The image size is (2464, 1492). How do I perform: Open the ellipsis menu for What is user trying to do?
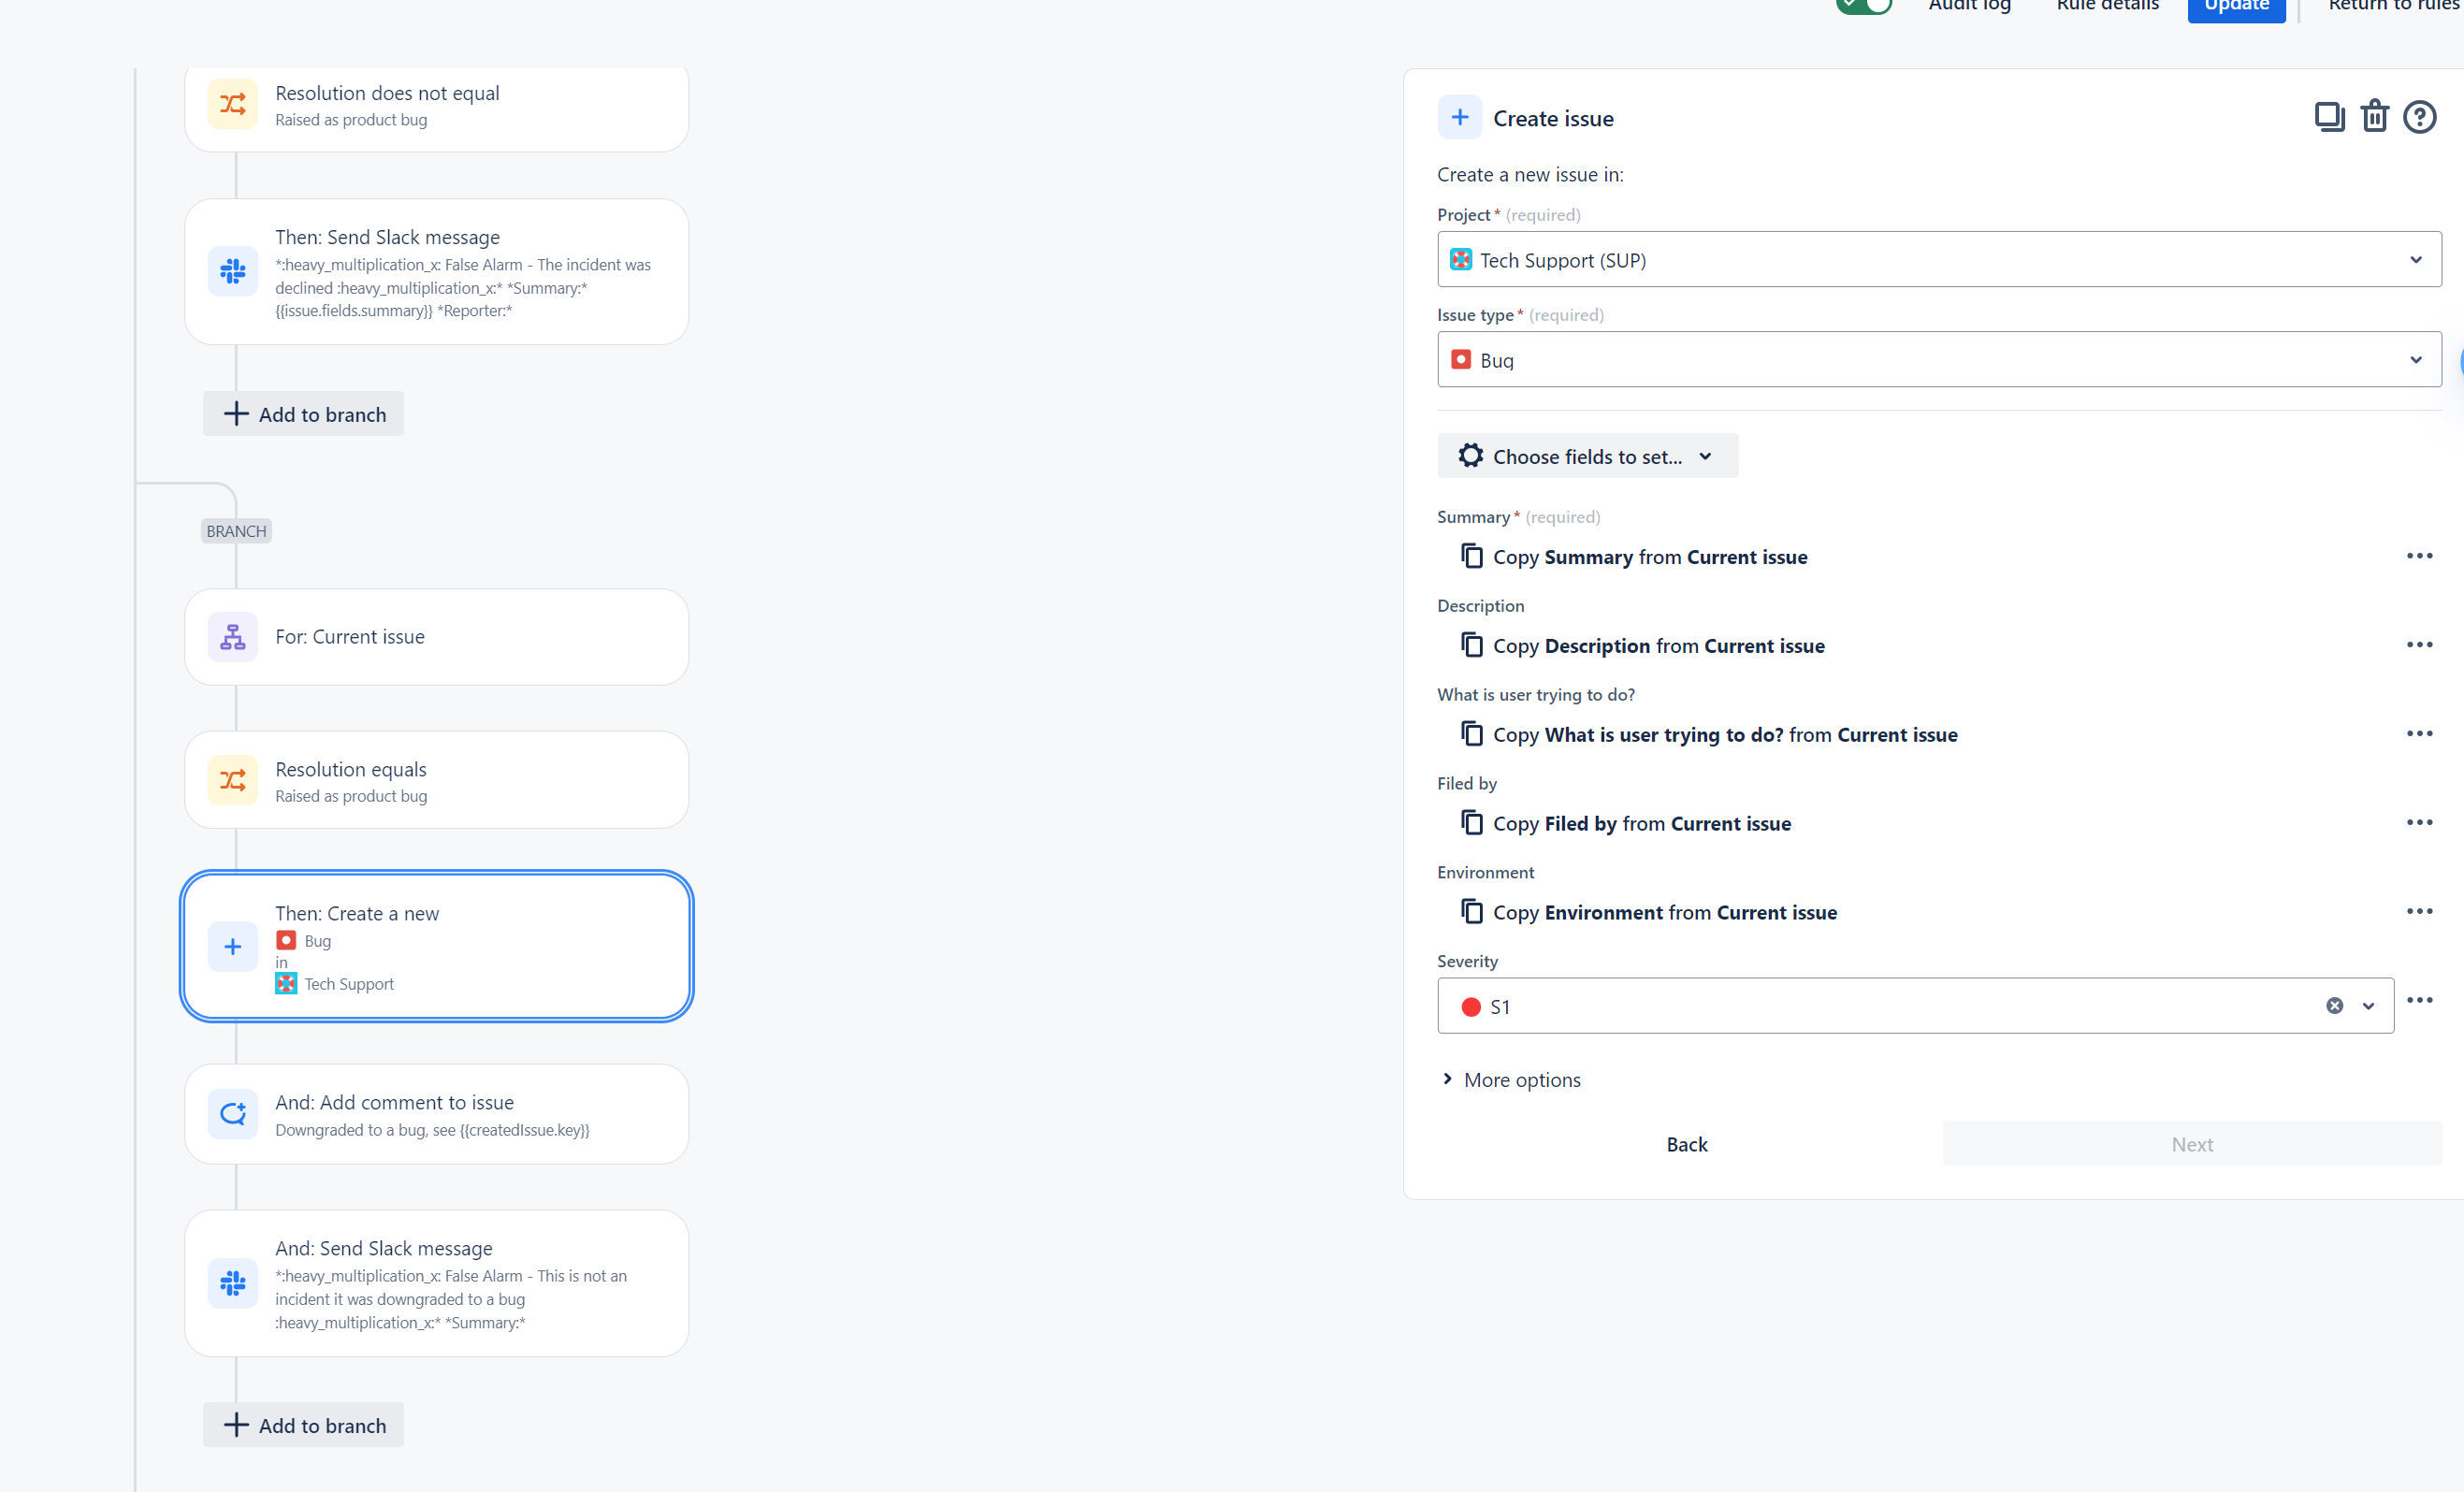pyautogui.click(x=2419, y=734)
